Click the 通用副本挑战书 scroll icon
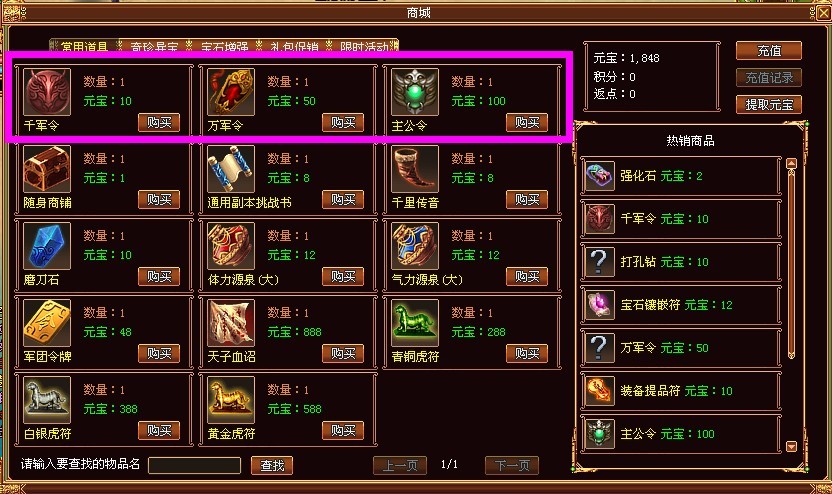 point(231,169)
